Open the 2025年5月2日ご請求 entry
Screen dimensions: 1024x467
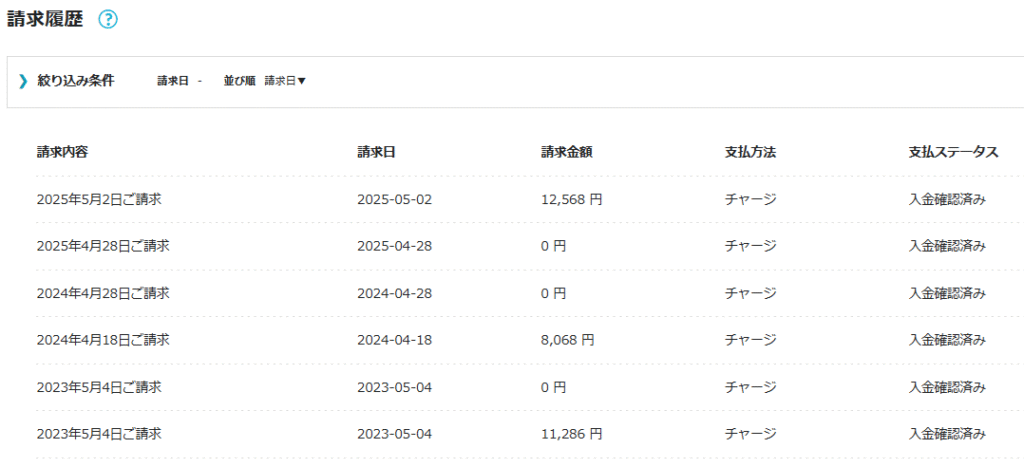click(99, 199)
